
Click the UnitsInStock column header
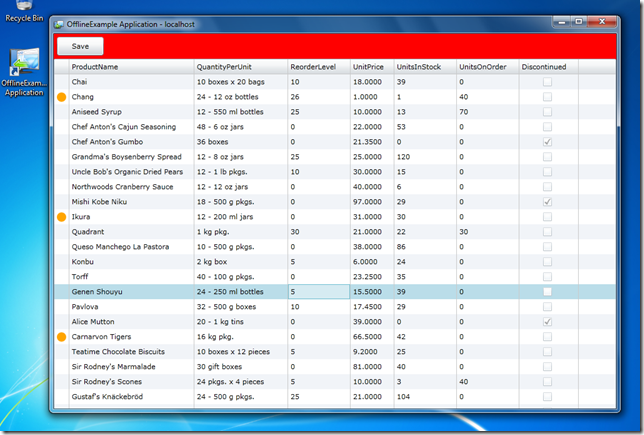423,67
